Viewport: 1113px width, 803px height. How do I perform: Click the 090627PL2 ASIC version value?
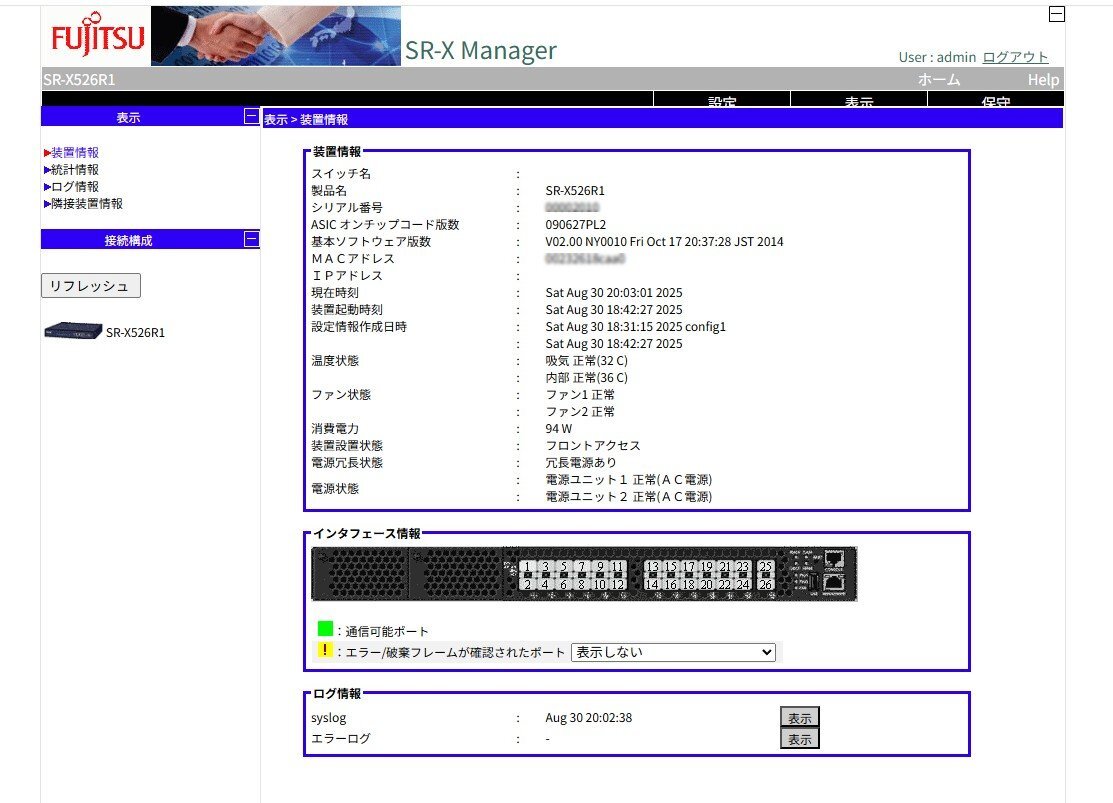point(576,224)
